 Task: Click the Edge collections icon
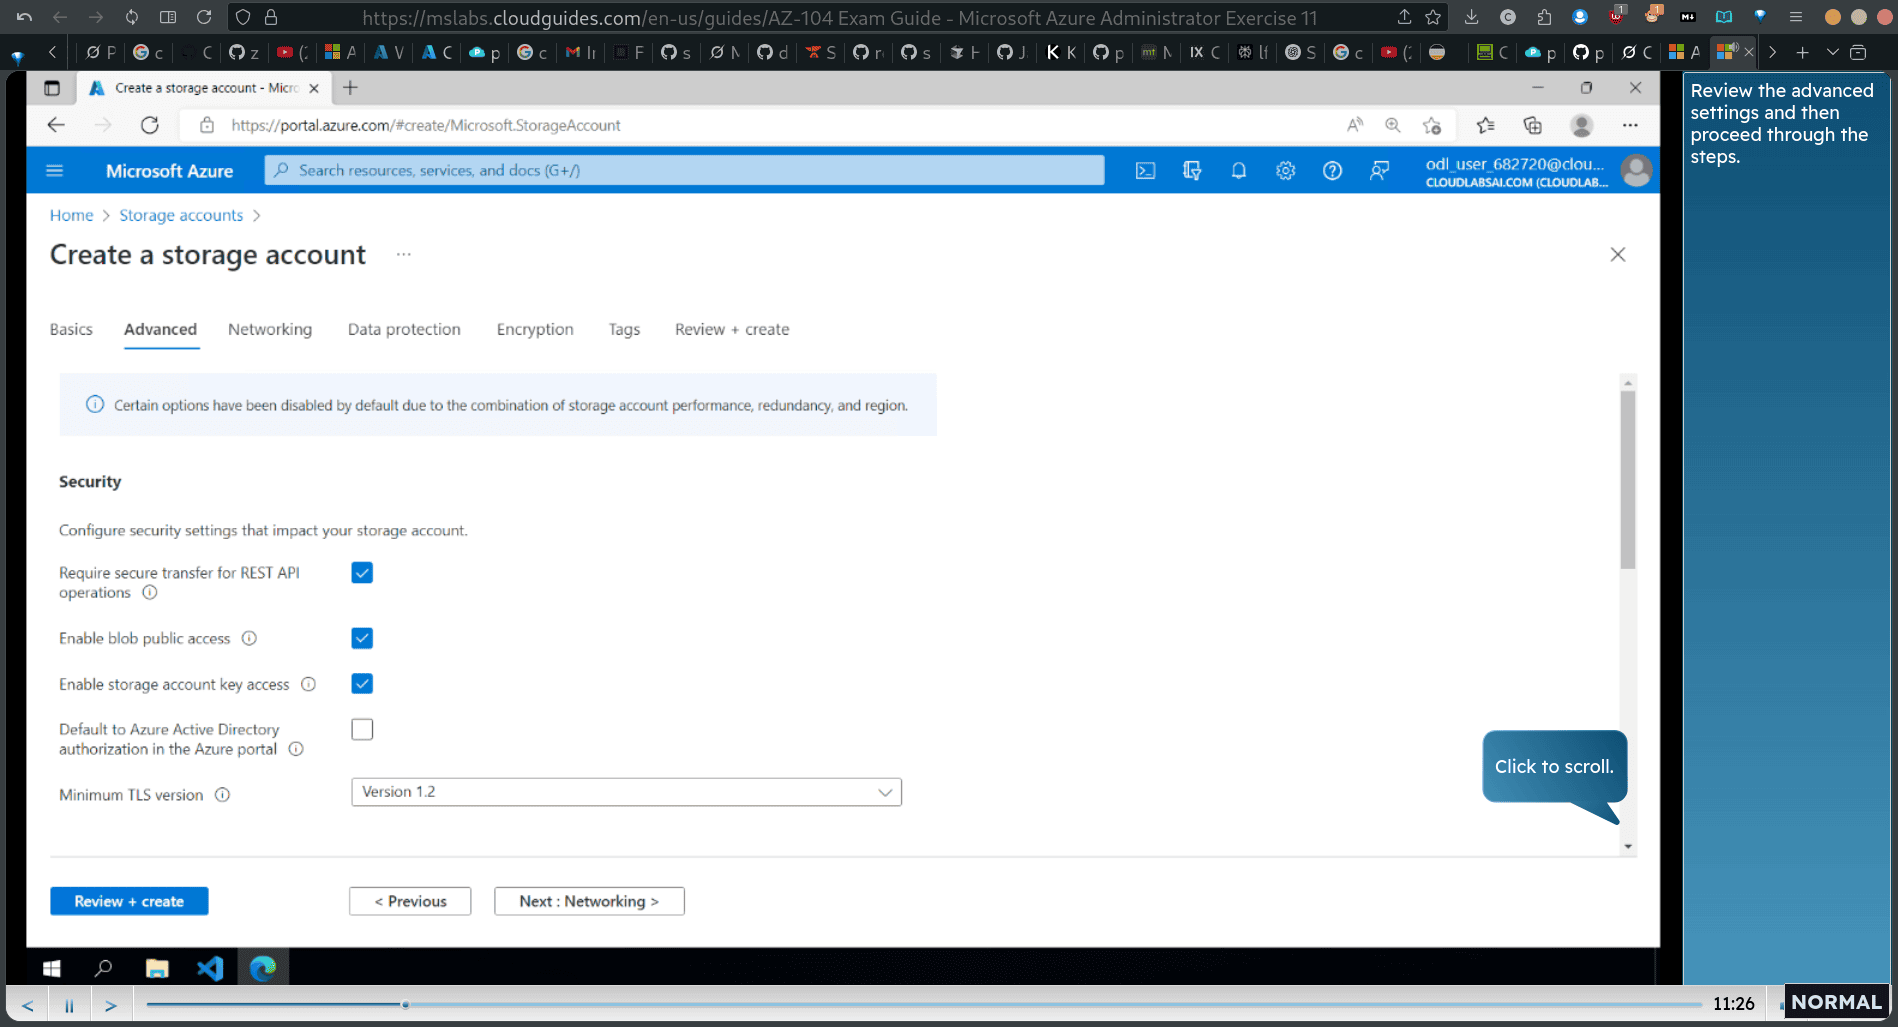[1532, 125]
